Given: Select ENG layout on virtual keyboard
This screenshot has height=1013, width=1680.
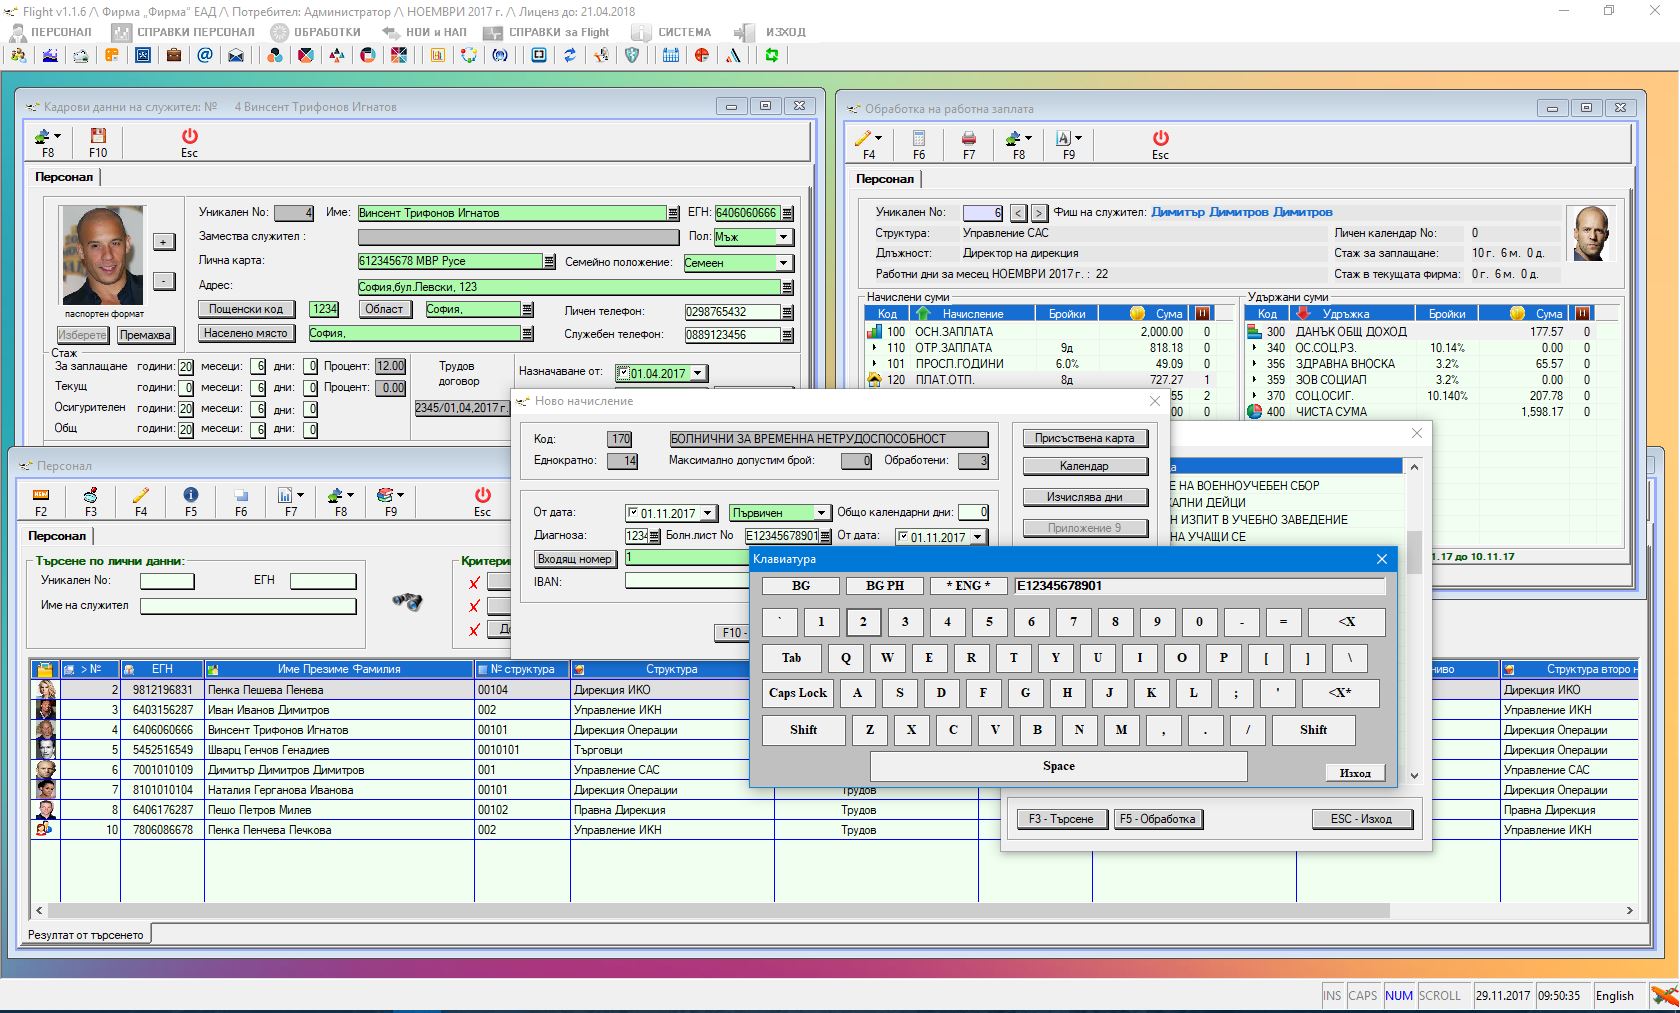Looking at the screenshot, I should (968, 585).
